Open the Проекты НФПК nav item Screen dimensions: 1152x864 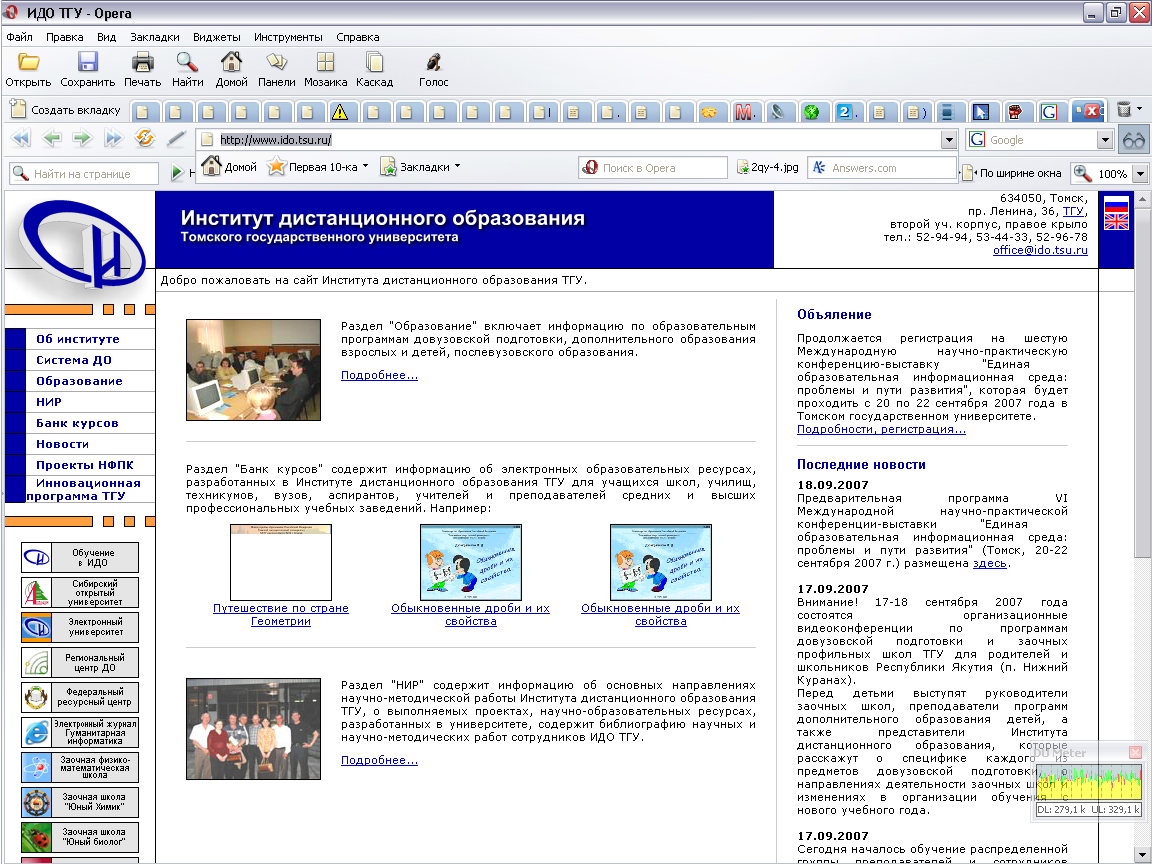coord(85,465)
